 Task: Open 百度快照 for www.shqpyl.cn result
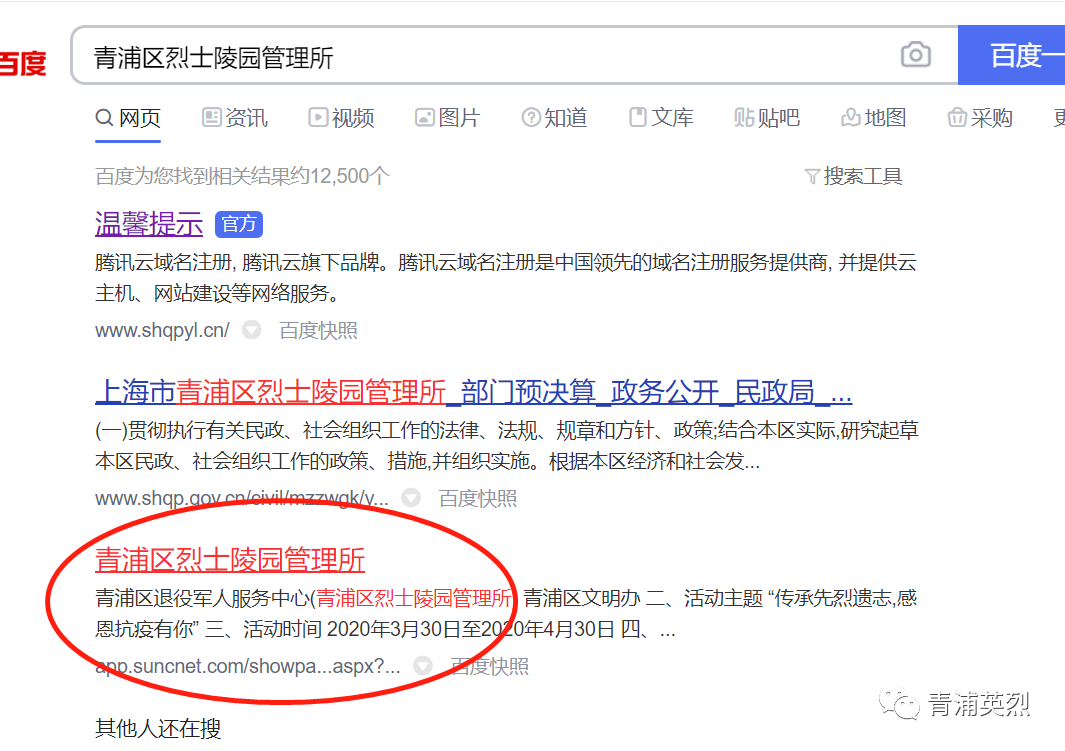click(x=319, y=331)
